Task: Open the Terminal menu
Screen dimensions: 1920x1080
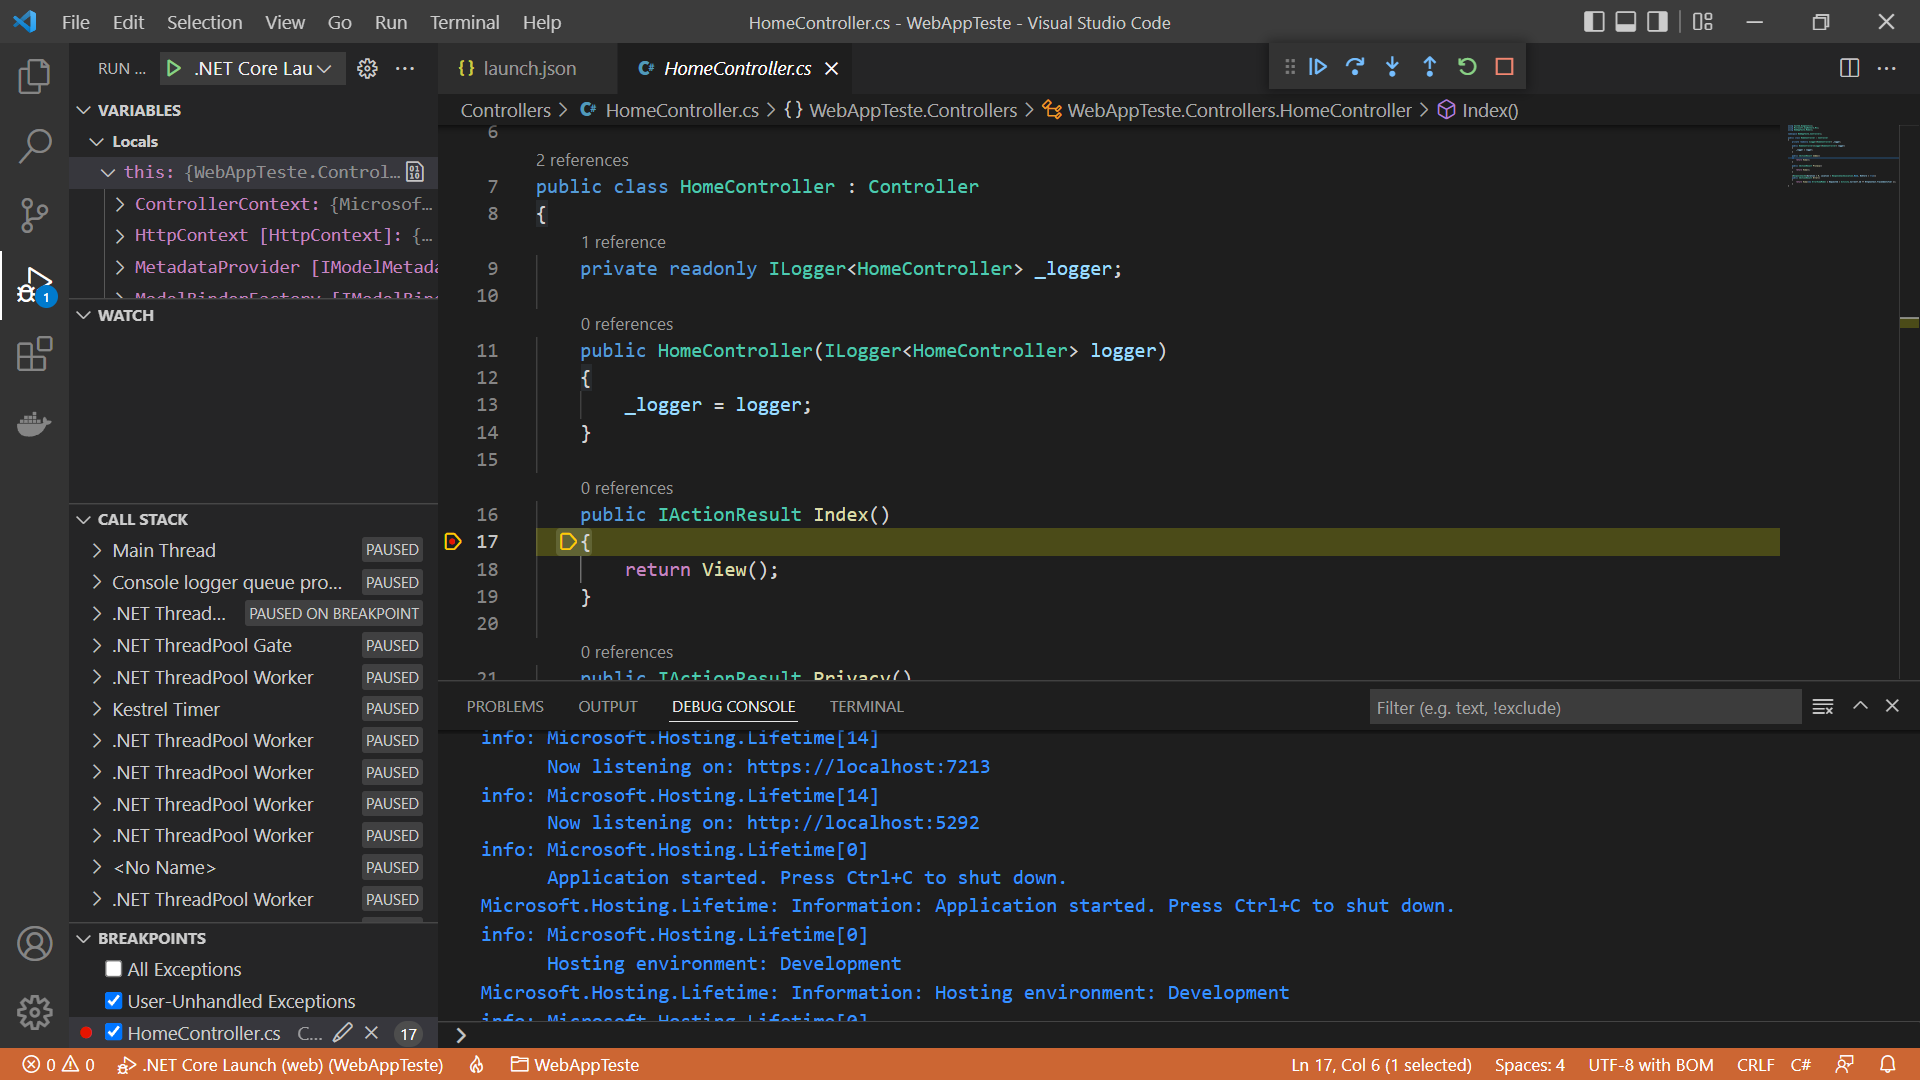Action: [x=464, y=22]
